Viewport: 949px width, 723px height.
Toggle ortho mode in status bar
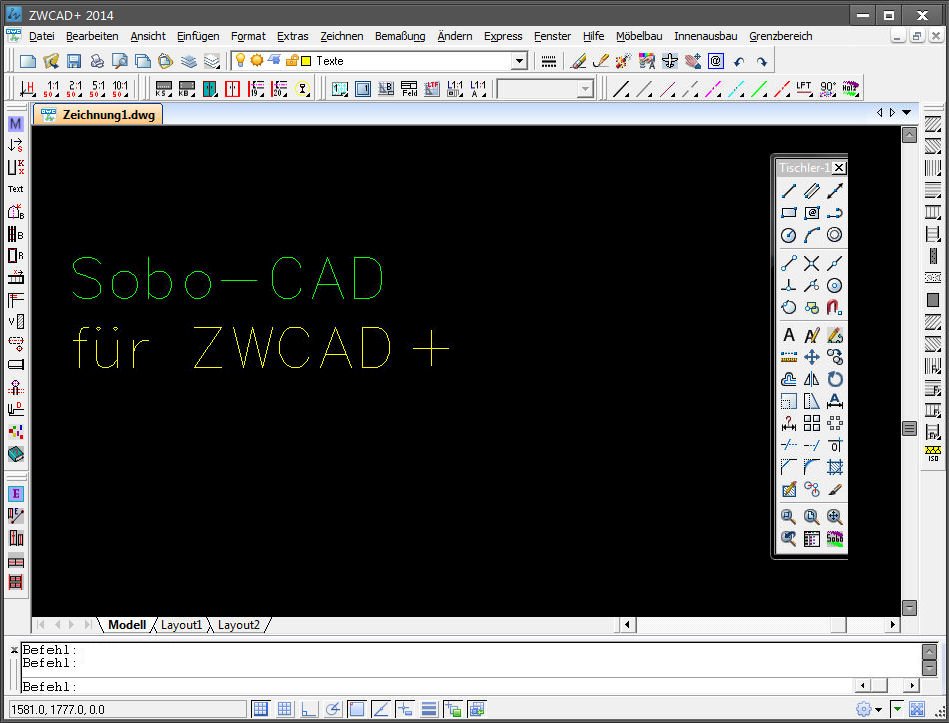coord(309,708)
